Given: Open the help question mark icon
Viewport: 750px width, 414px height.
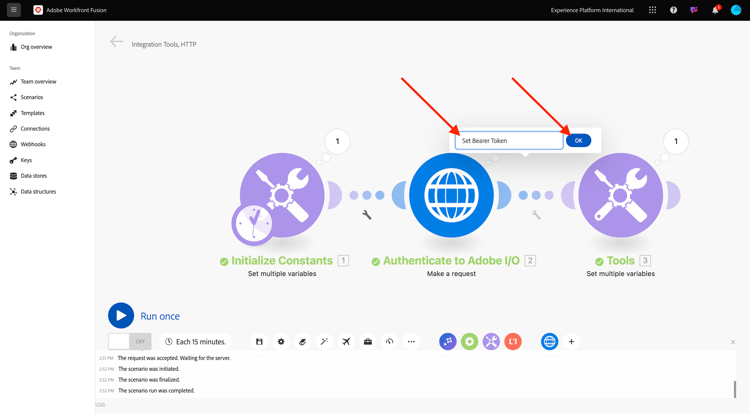Looking at the screenshot, I should (673, 10).
